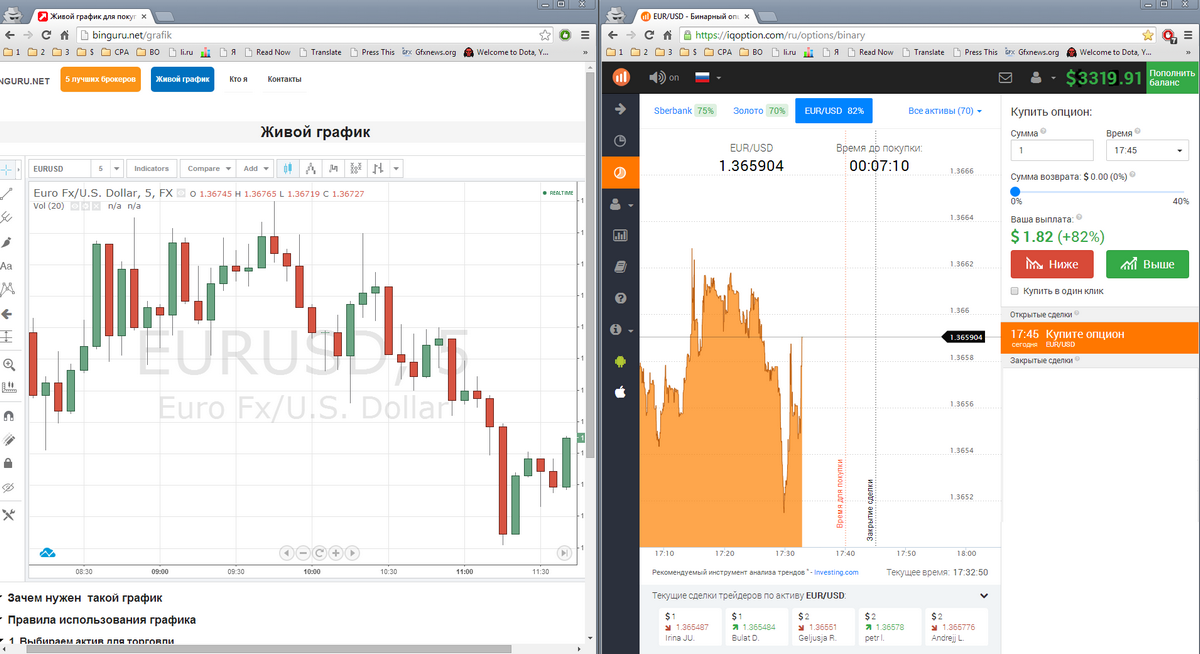
Task: Expand info icon menu in sidebar
Action: click(620, 329)
